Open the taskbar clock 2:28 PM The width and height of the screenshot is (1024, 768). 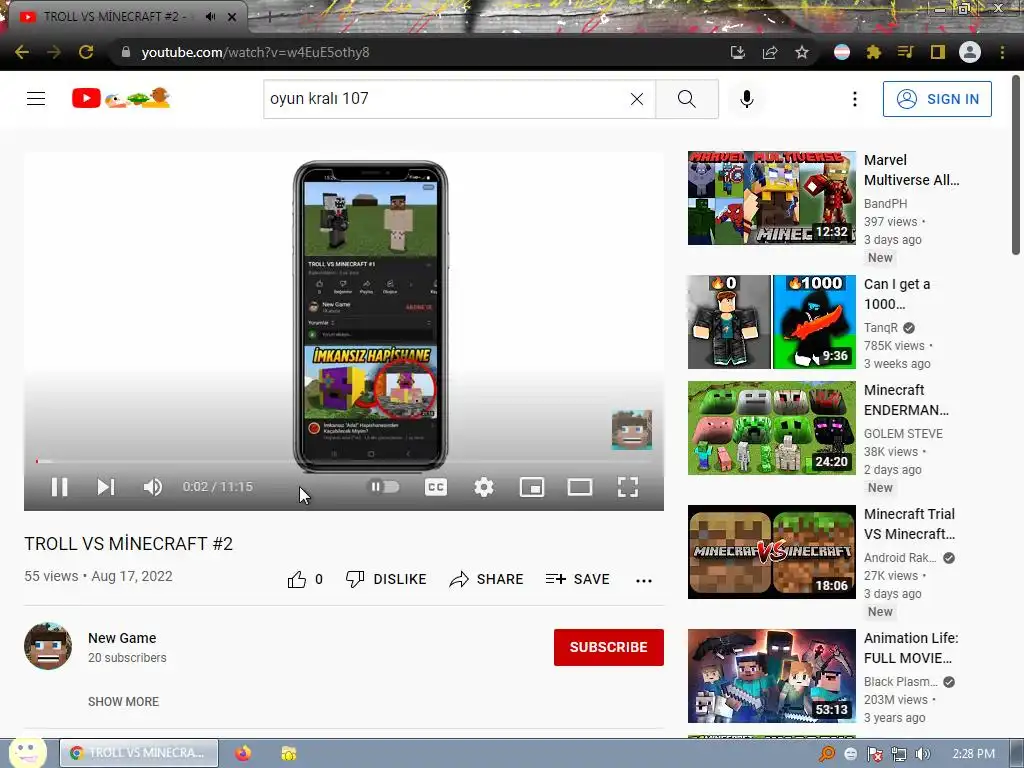(x=974, y=754)
